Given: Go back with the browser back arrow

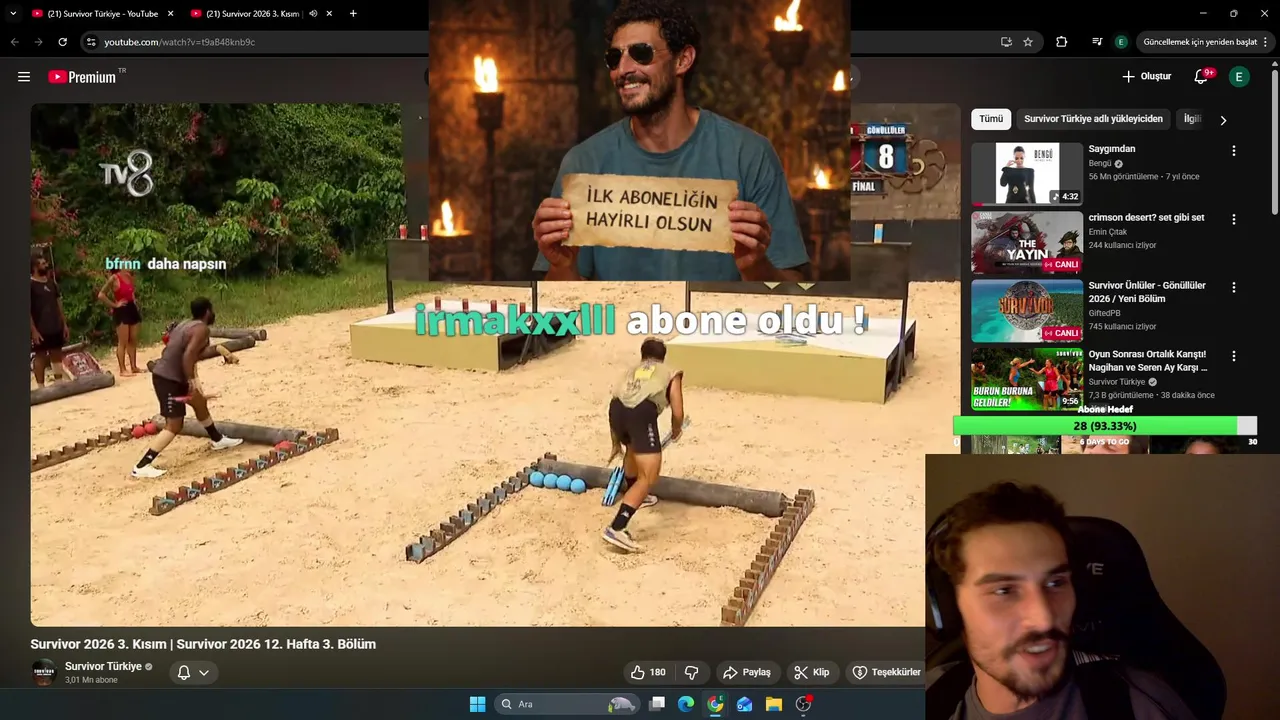Looking at the screenshot, I should tap(14, 42).
